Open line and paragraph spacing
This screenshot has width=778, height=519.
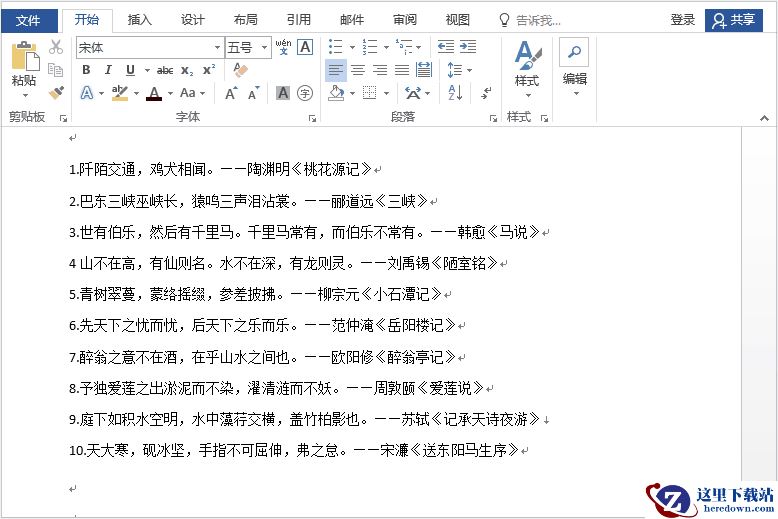[x=455, y=70]
